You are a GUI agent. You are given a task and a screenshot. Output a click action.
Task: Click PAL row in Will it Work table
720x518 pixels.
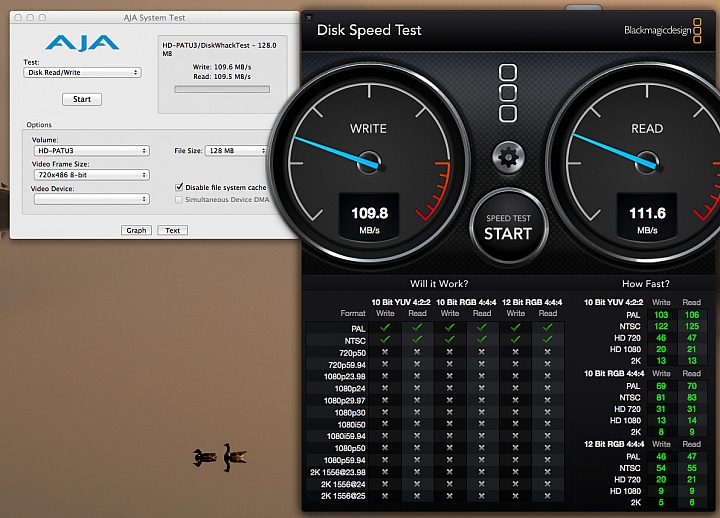click(x=435, y=328)
